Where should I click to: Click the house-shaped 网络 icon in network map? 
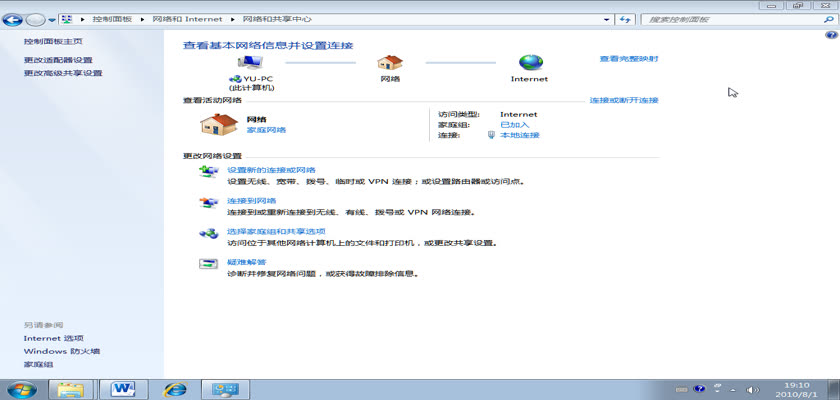(389, 63)
